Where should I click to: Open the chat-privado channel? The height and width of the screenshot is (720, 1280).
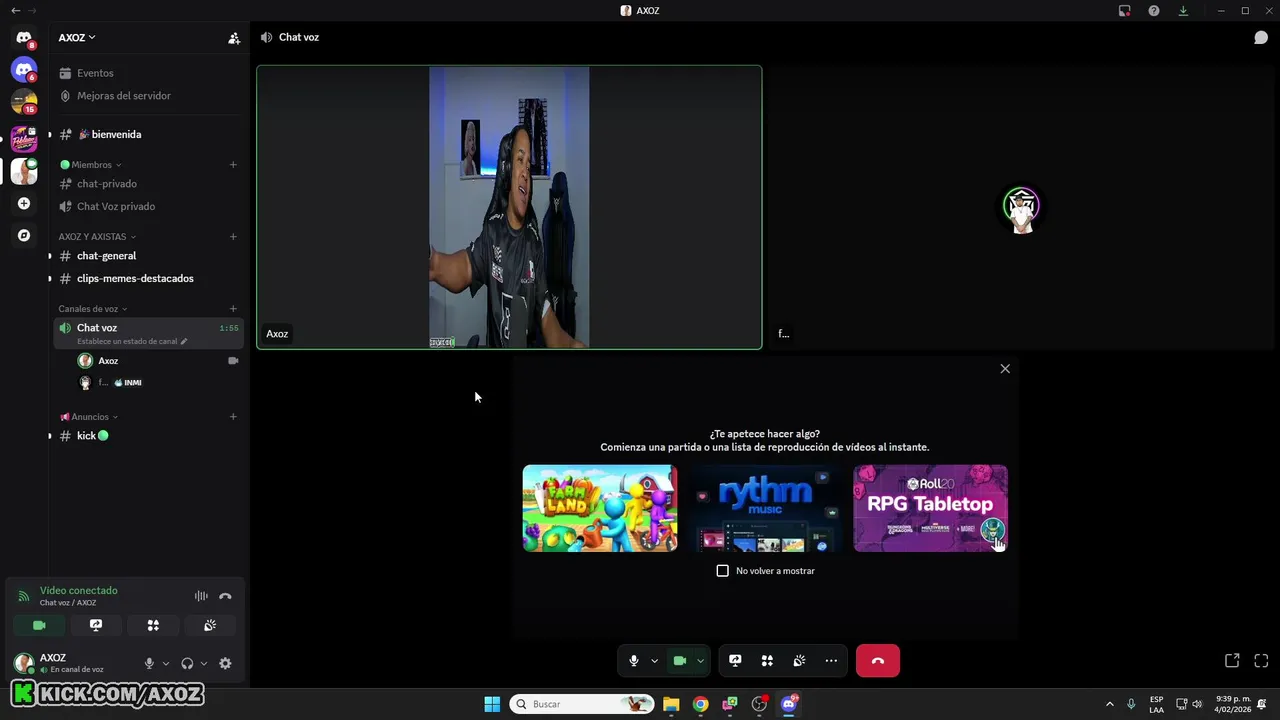point(148,184)
